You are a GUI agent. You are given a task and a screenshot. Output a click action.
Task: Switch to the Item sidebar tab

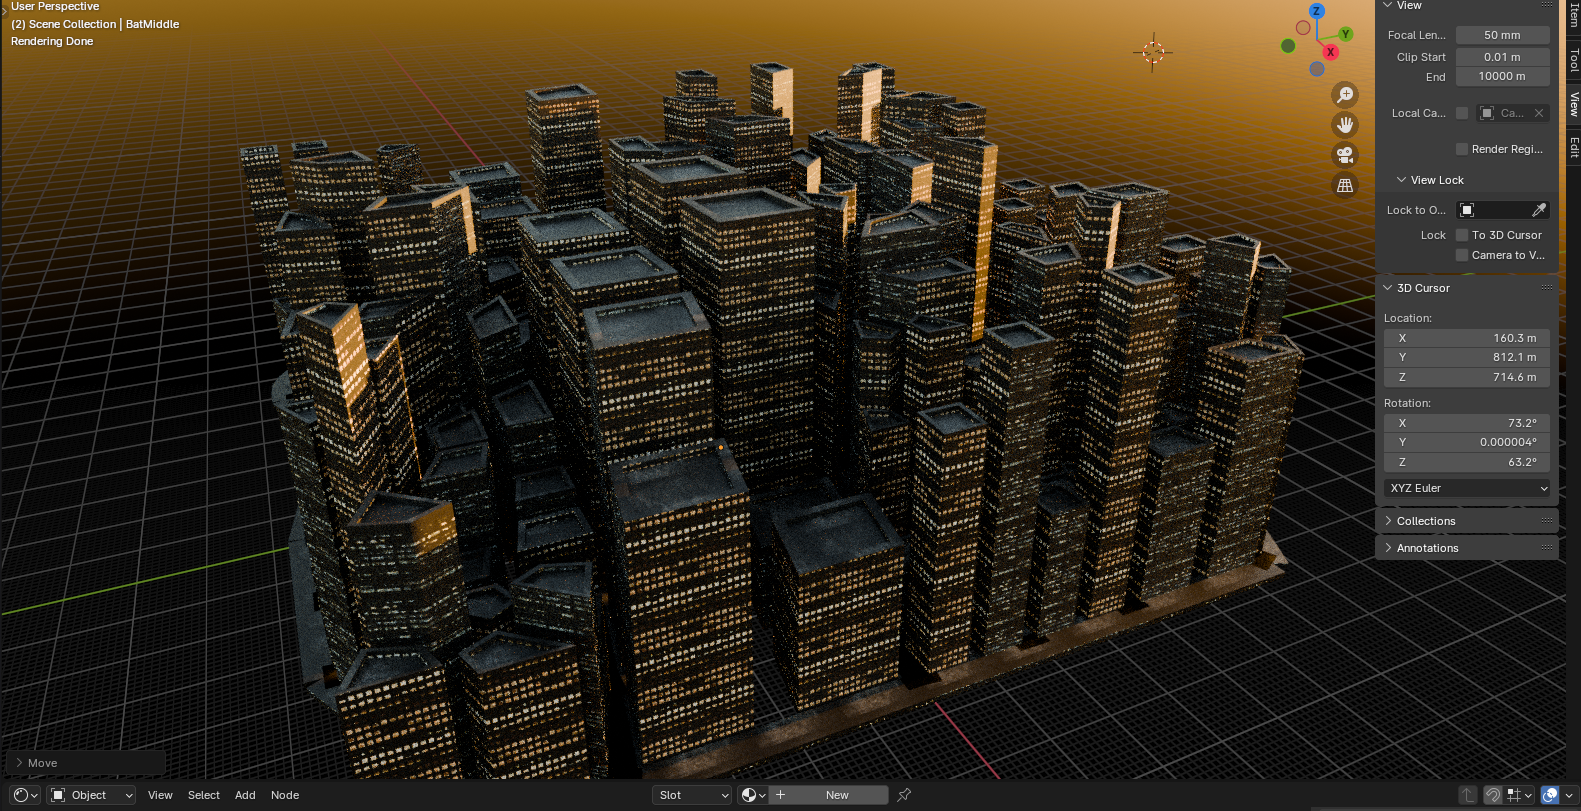click(1573, 14)
